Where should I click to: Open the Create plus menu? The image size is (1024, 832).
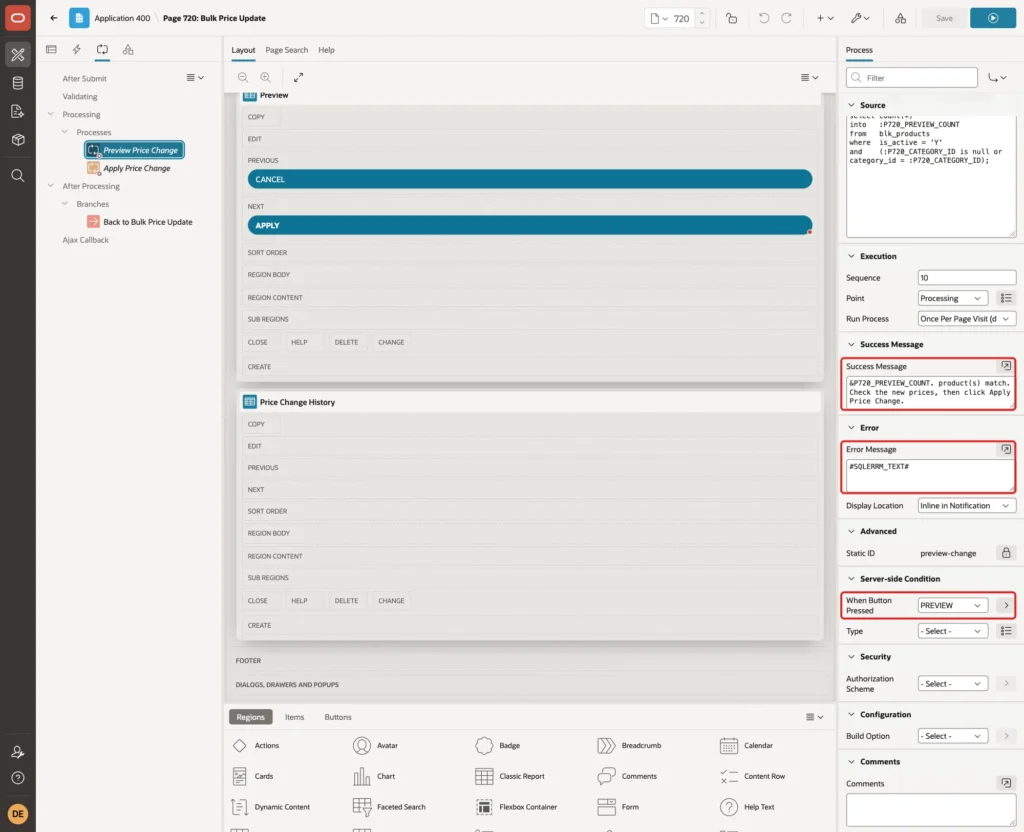(825, 18)
